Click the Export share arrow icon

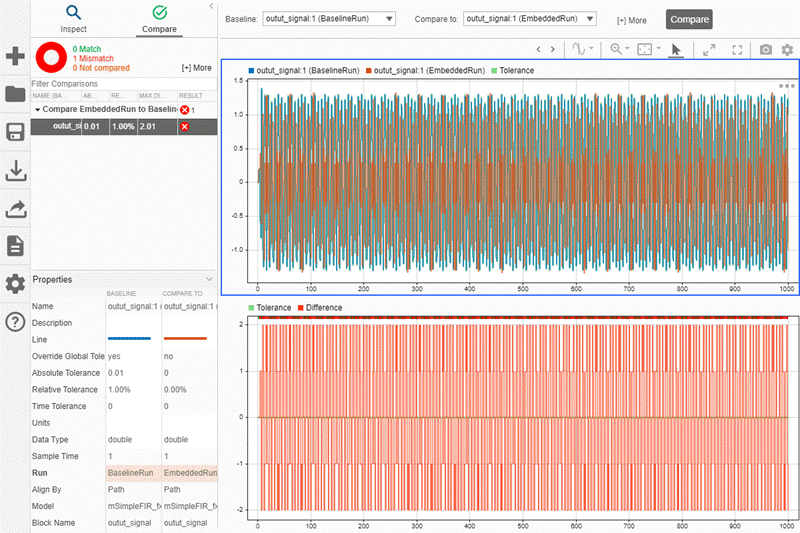[15, 208]
